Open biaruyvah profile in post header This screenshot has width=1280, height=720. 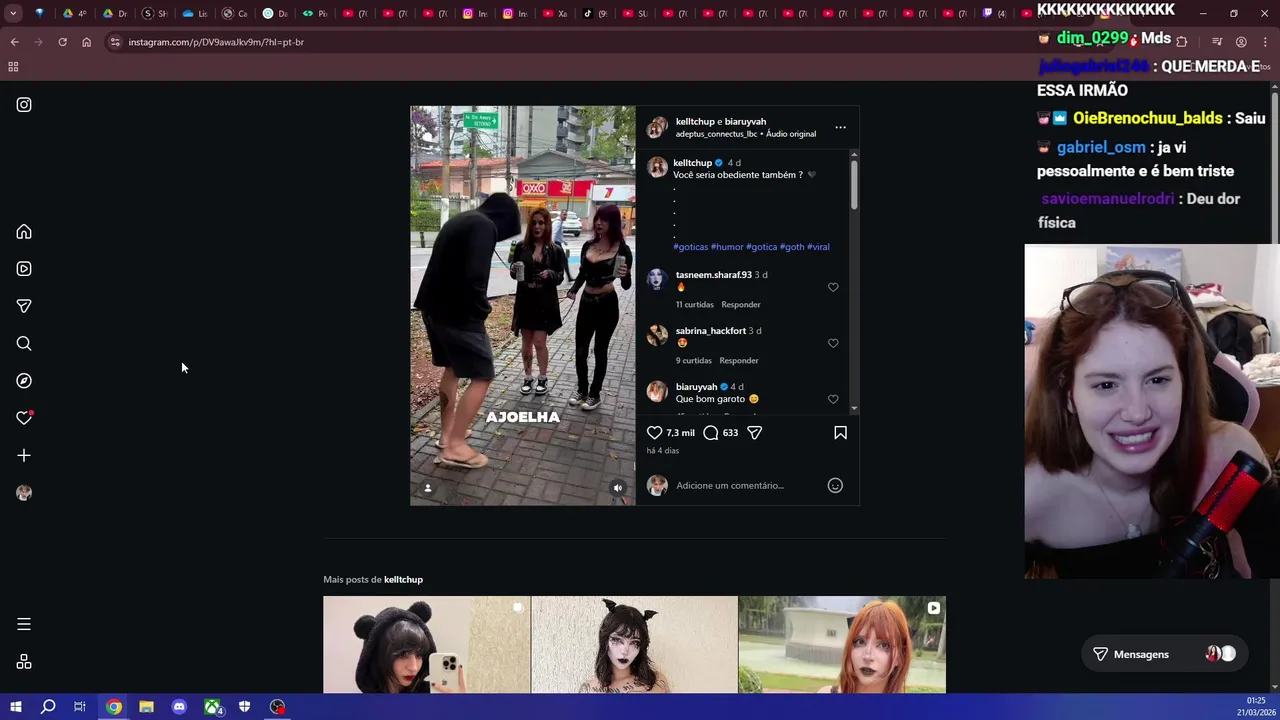tap(745, 122)
